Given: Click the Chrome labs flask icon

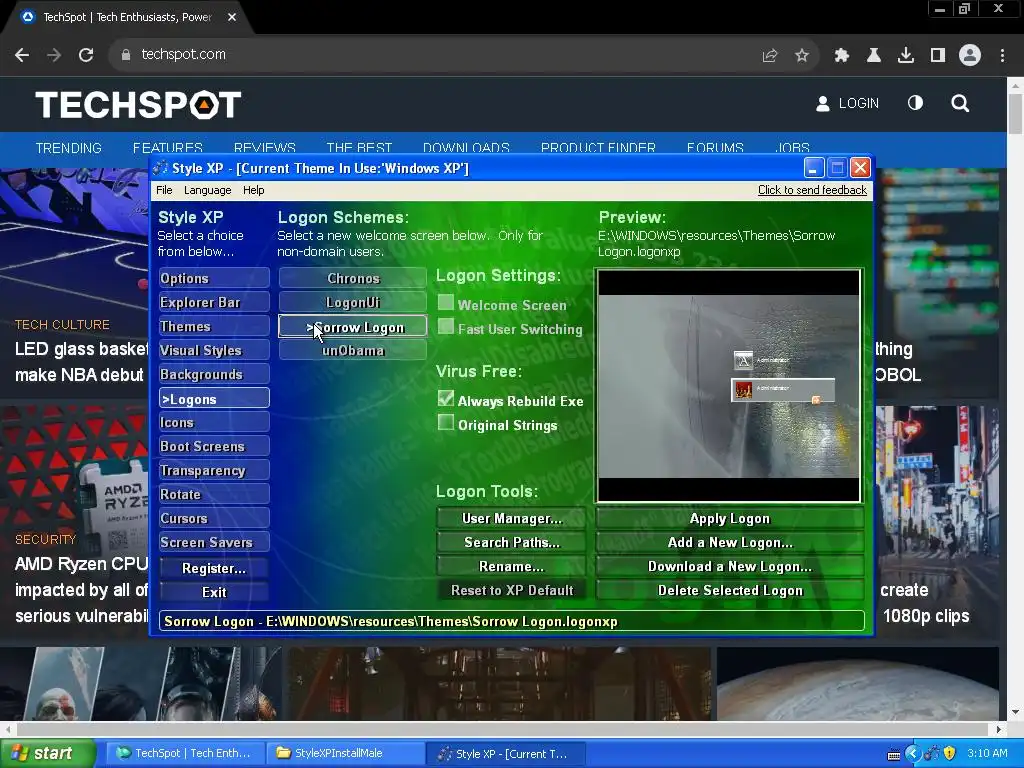Looking at the screenshot, I should point(874,56).
